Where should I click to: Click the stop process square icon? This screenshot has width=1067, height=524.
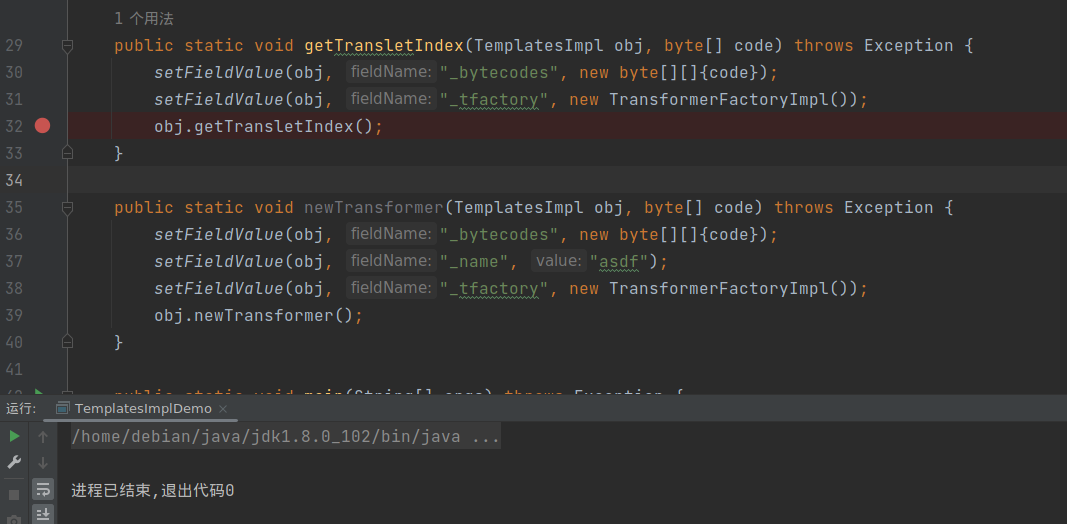(x=14, y=494)
